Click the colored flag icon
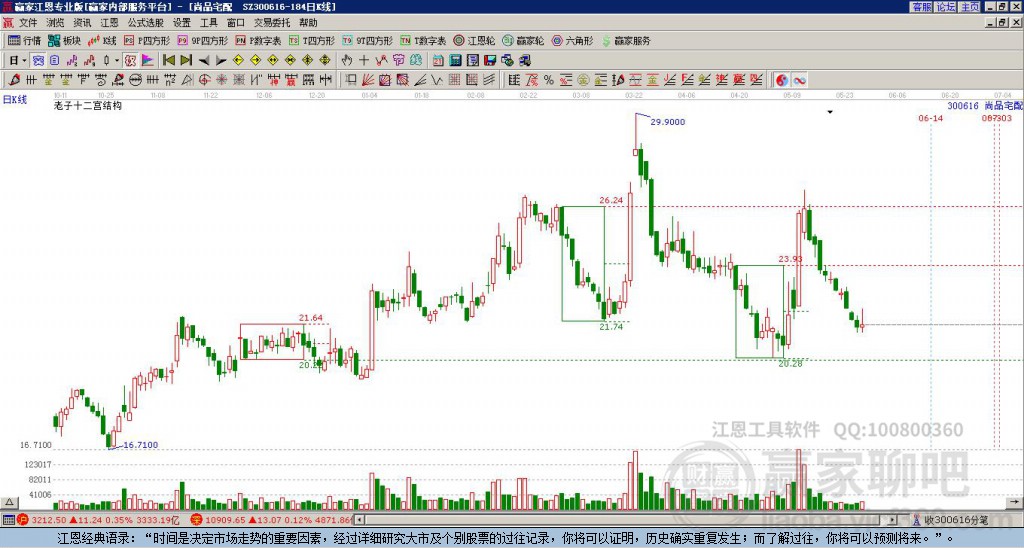This screenshot has height=548, width=1024. 148,61
